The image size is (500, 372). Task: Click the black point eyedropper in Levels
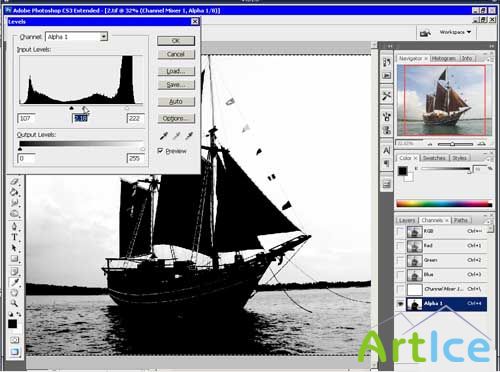point(164,135)
